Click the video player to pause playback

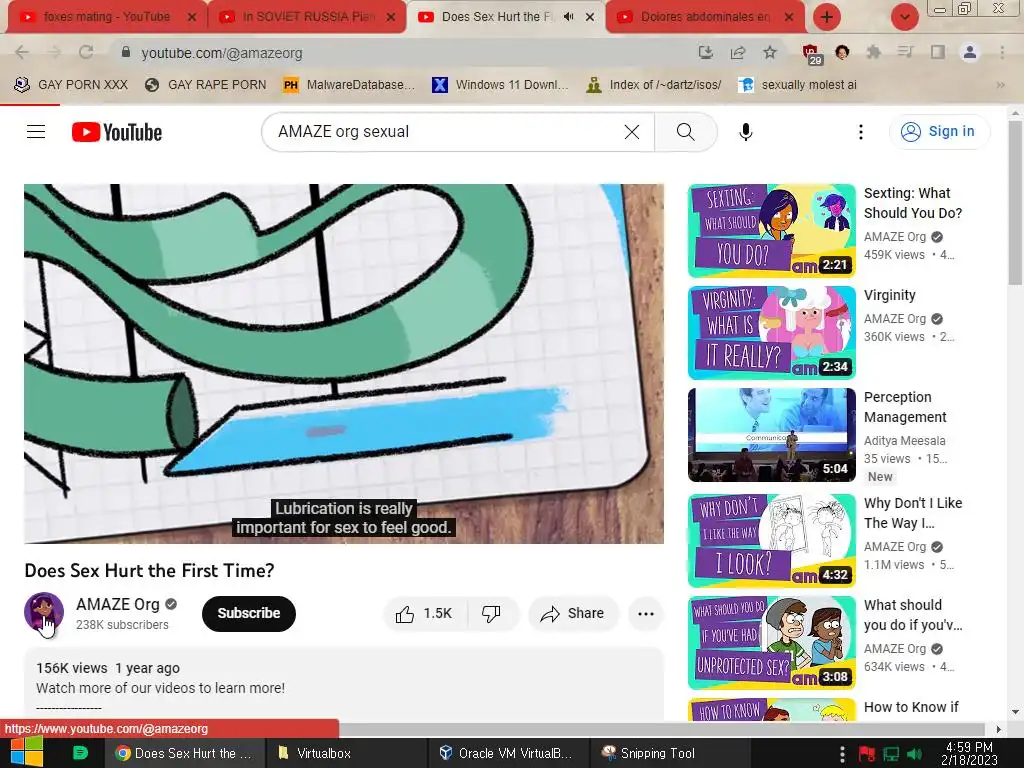point(344,364)
